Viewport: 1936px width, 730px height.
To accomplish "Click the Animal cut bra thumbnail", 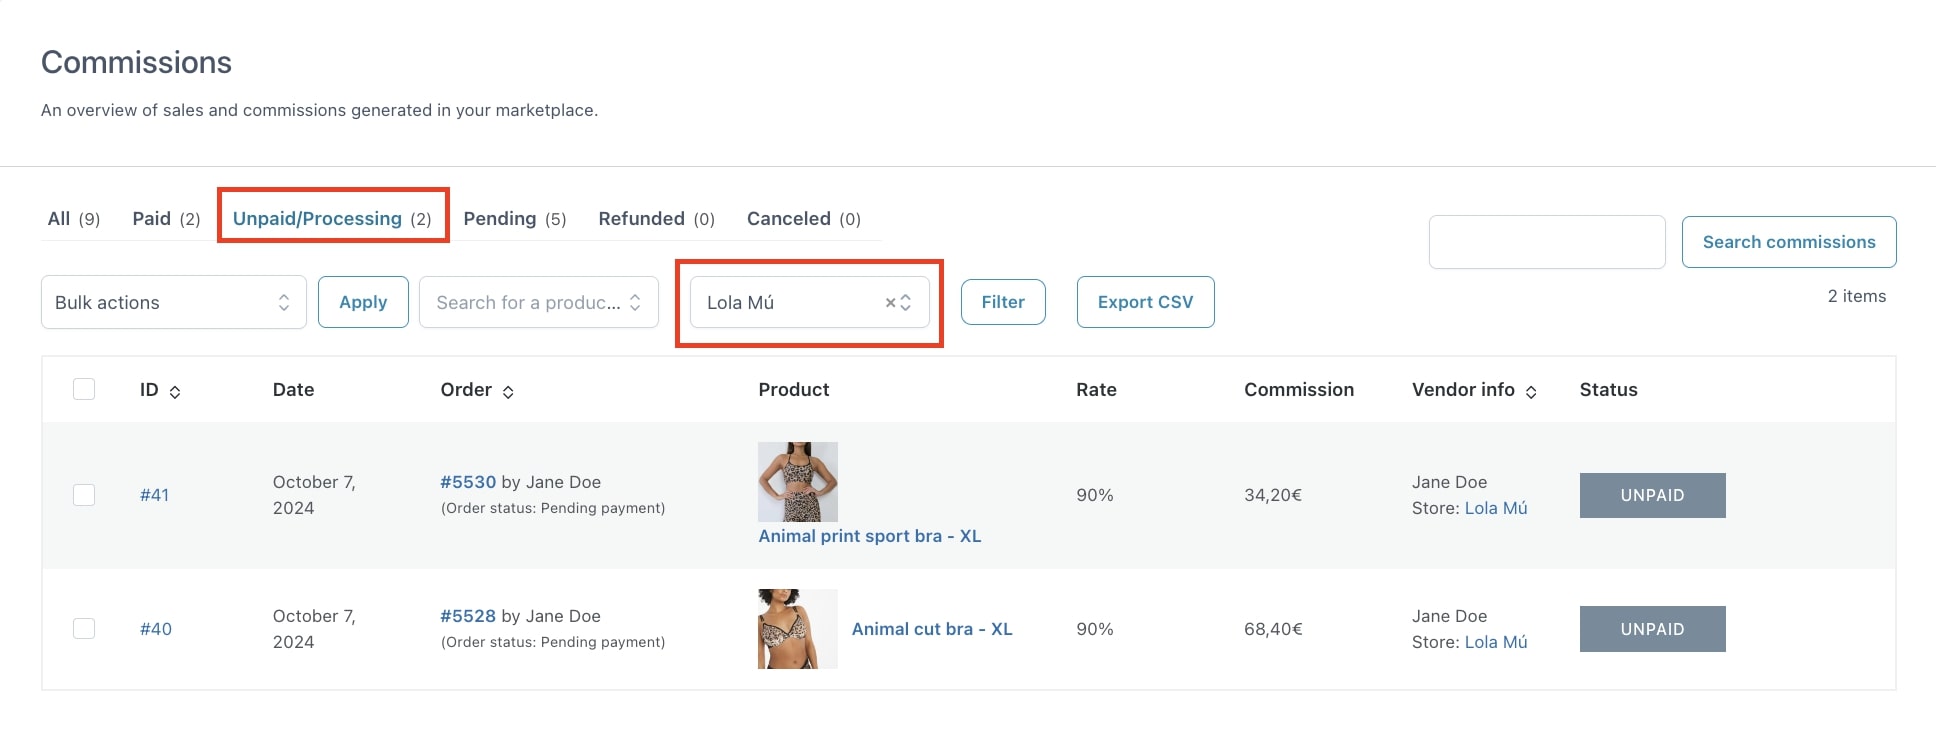I will (x=798, y=629).
